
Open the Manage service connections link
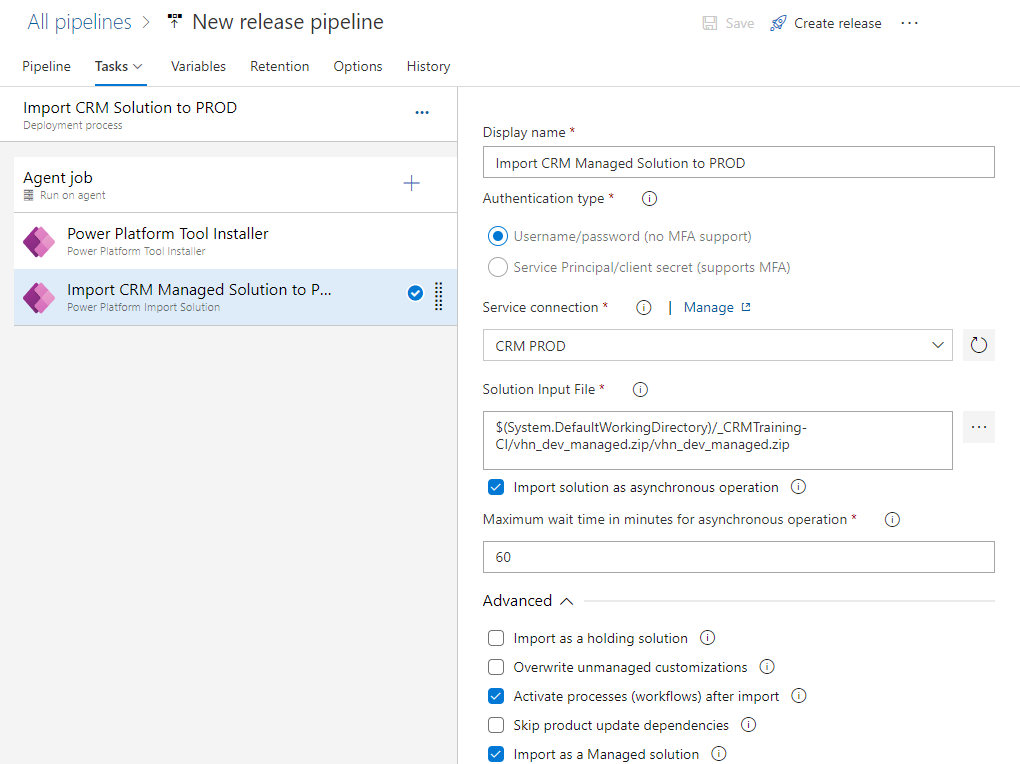[x=716, y=307]
